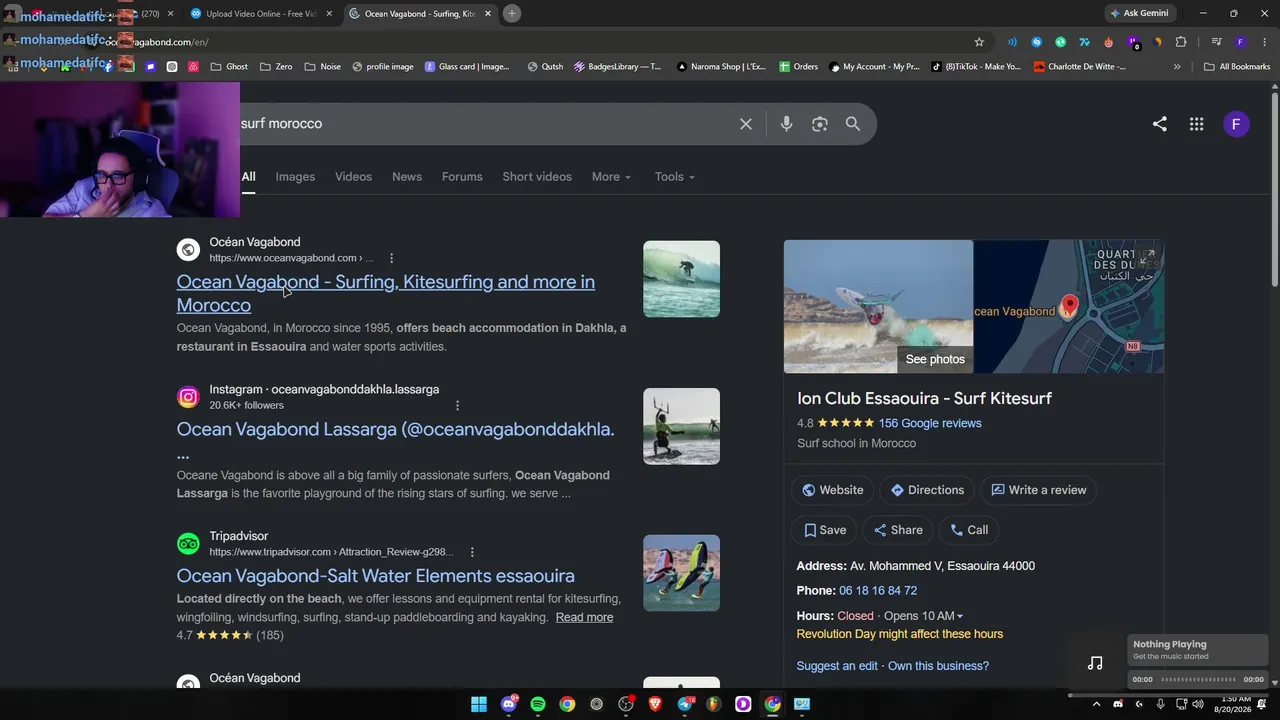Open the Chrome extensions puzzle icon
Image resolution: width=1280 pixels, height=720 pixels.
point(1181,42)
